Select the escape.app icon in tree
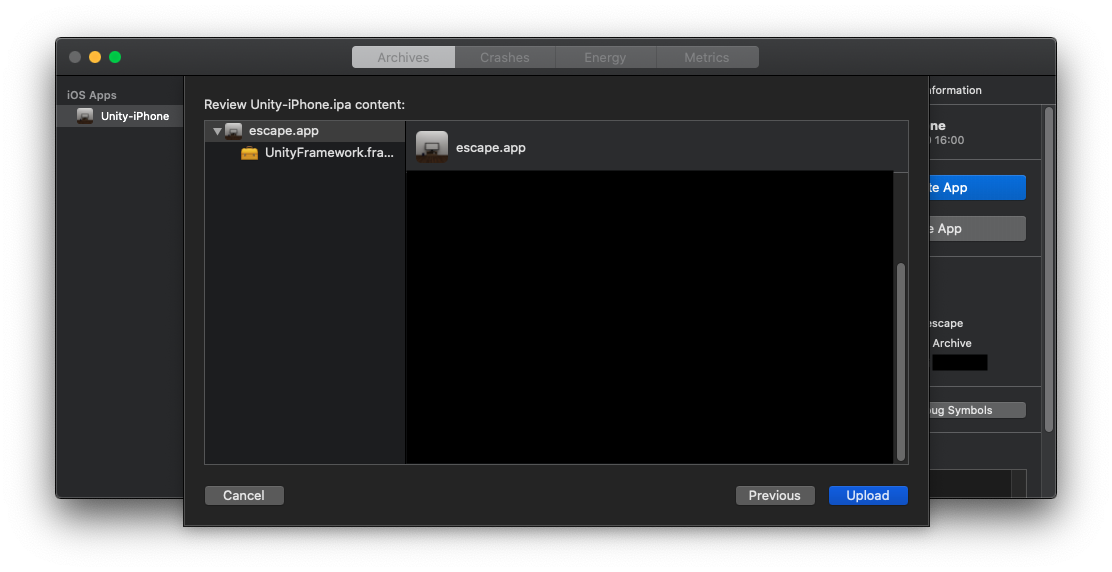Screen dimensions: 1112x572 (233, 131)
